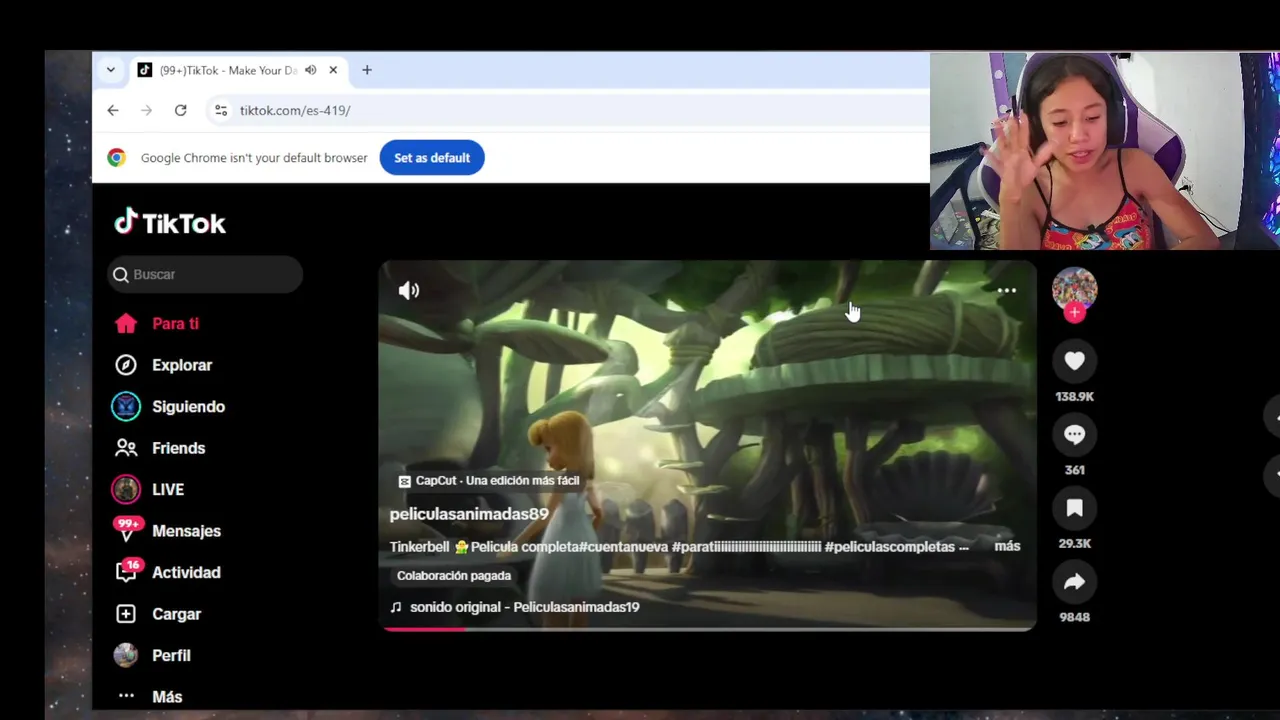Share the video with the arrow icon
The image size is (1280, 720).
(1075, 582)
